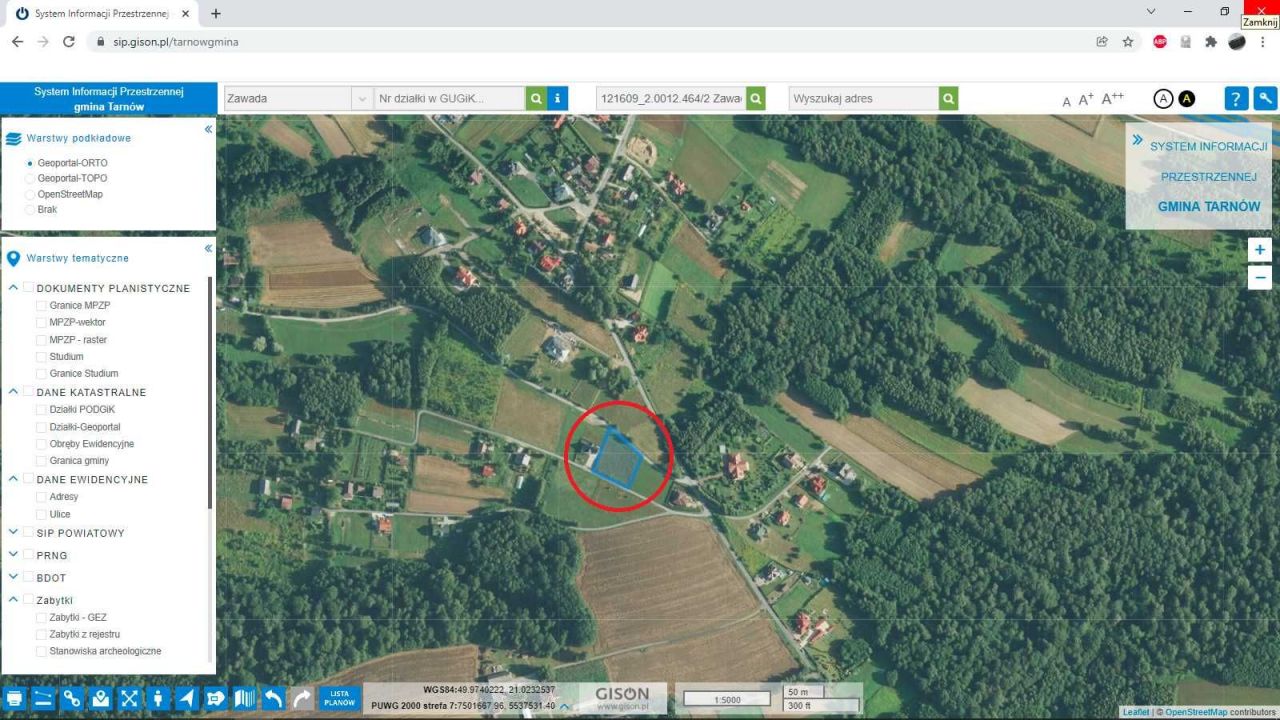Follow the Leaflet attribution link
The height and width of the screenshot is (720, 1280).
1135,712
